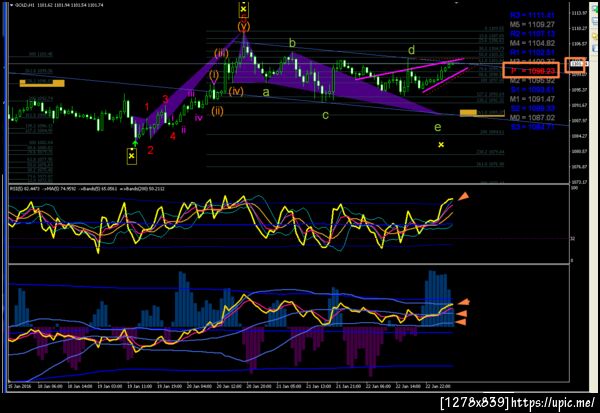Select the magenta sub-wave label iv
The height and width of the screenshot is (413, 600).
click(199, 118)
